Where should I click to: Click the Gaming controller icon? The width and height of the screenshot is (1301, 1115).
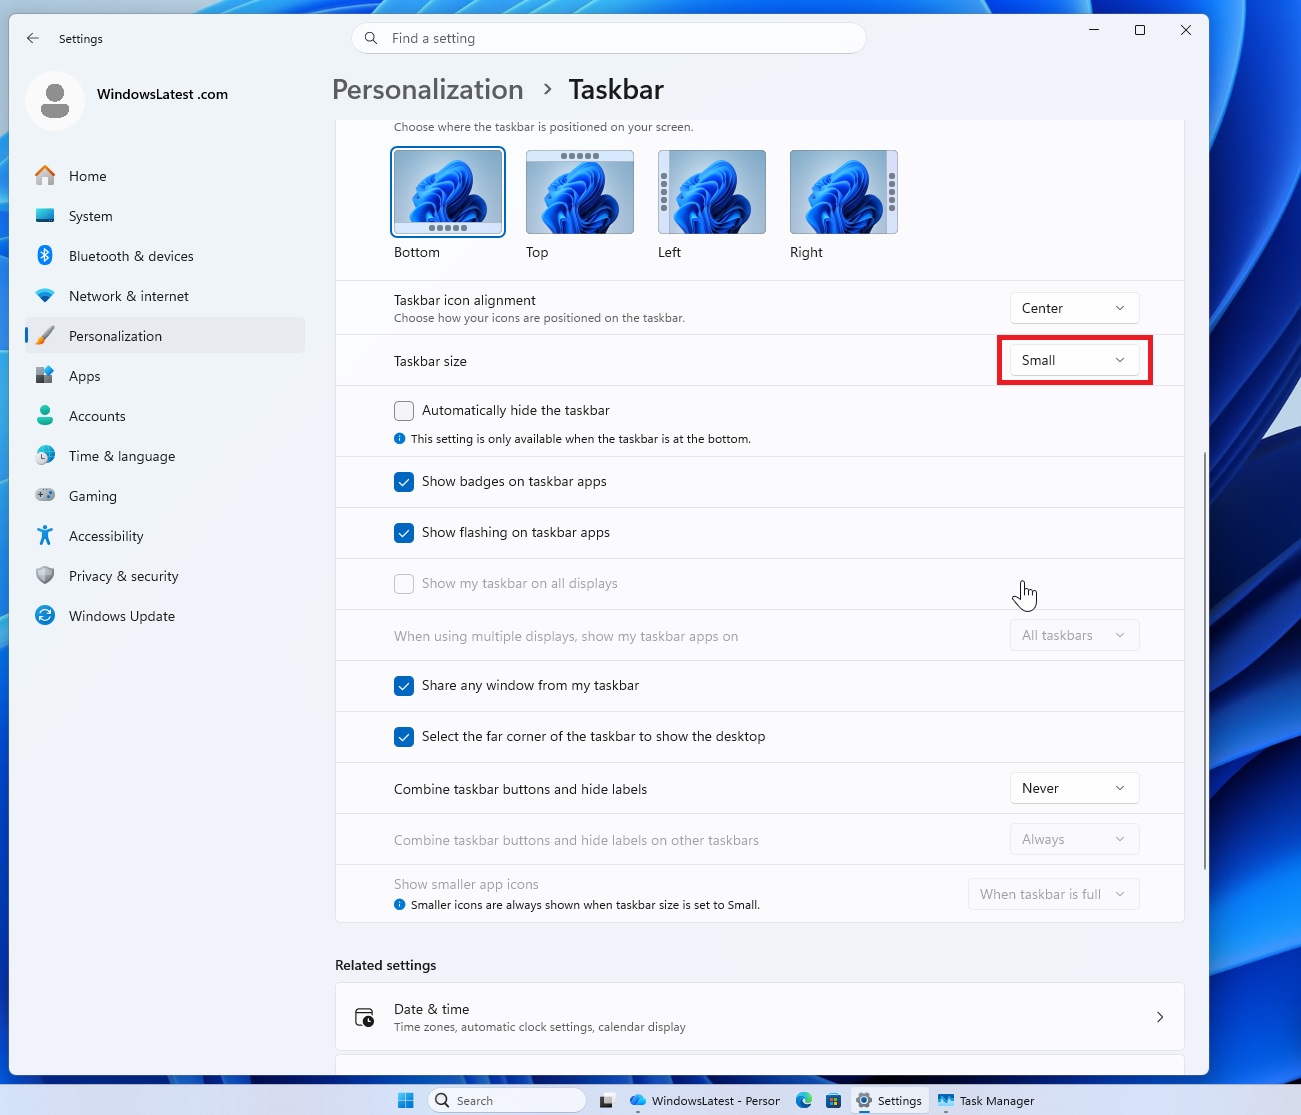click(x=45, y=495)
